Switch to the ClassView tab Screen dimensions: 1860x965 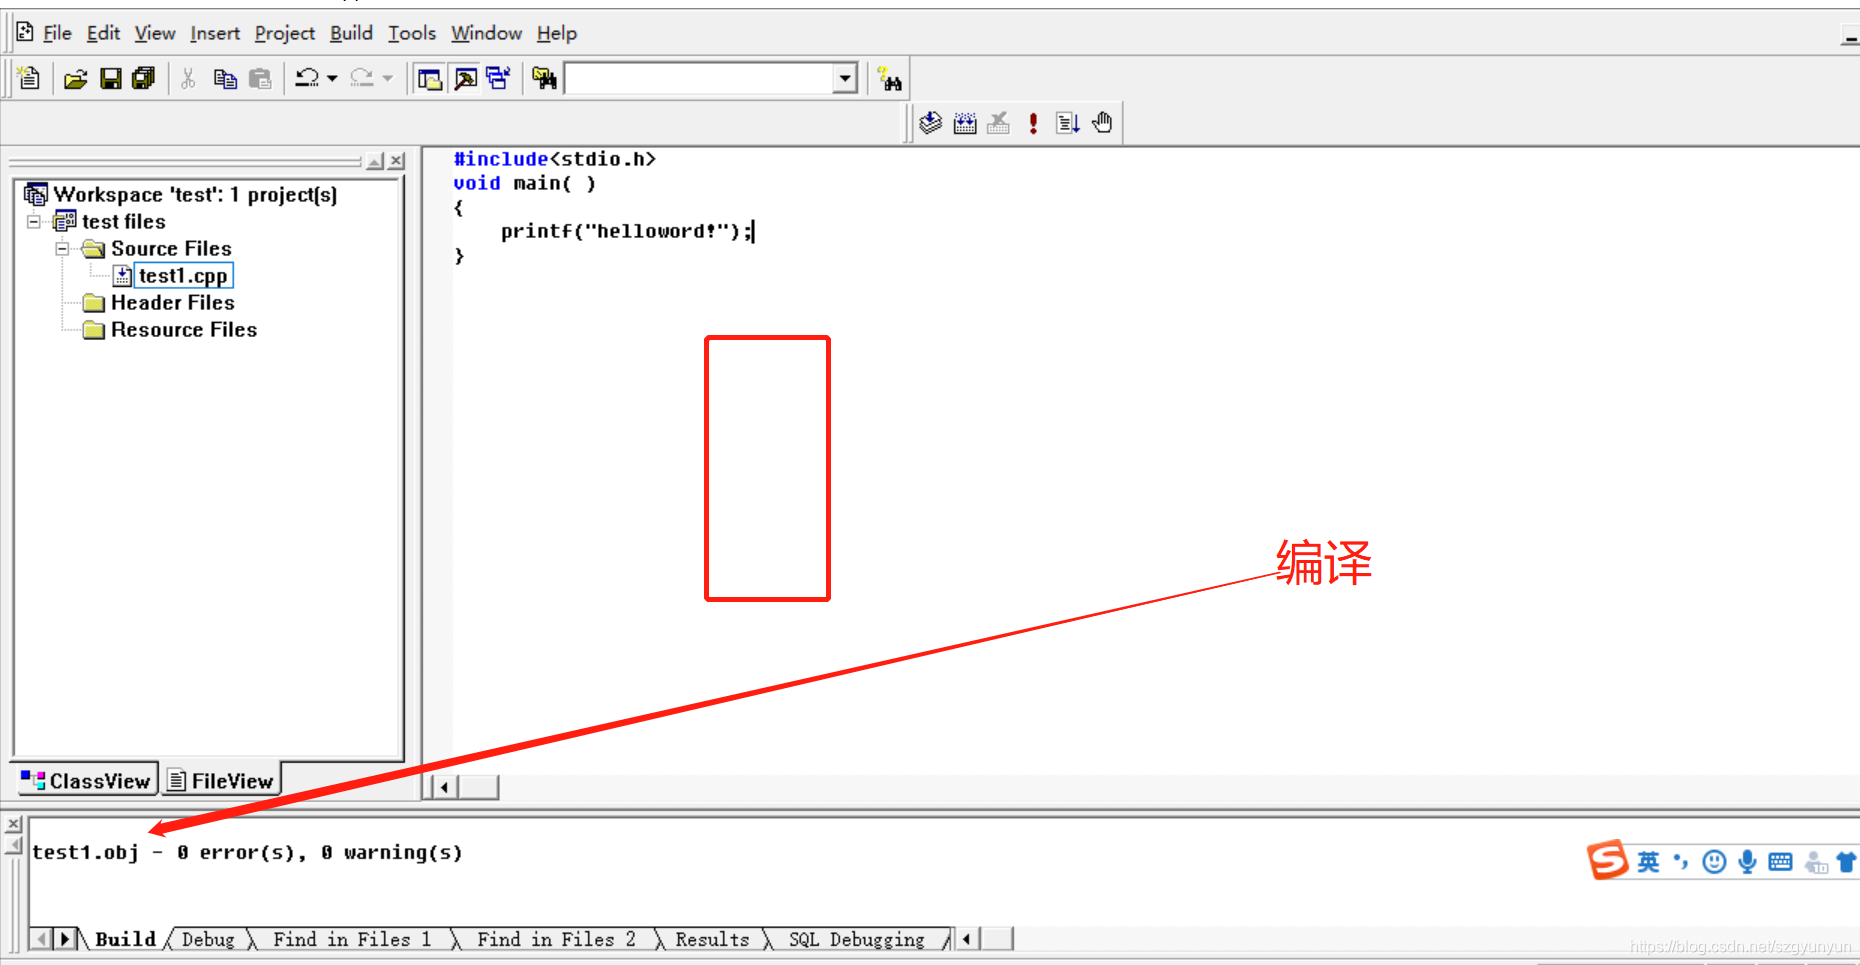click(86, 780)
